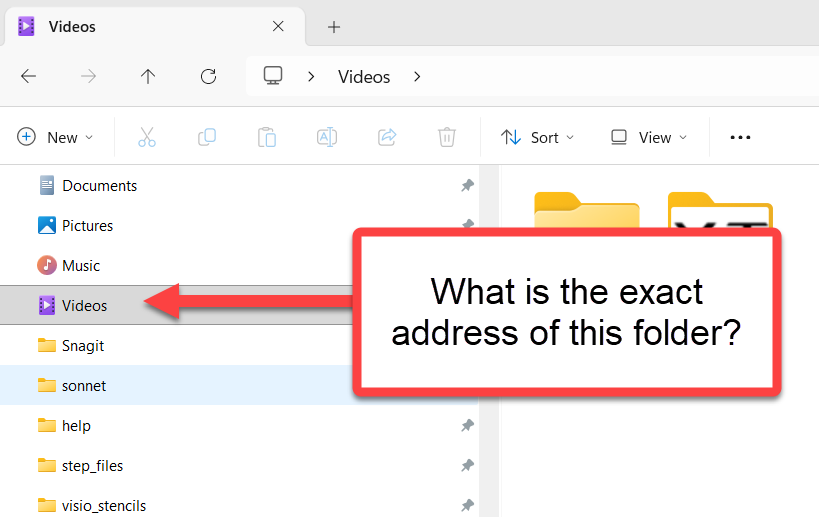The height and width of the screenshot is (517, 819).
Task: Expand chevron after the monitor icon
Action: (x=311, y=77)
